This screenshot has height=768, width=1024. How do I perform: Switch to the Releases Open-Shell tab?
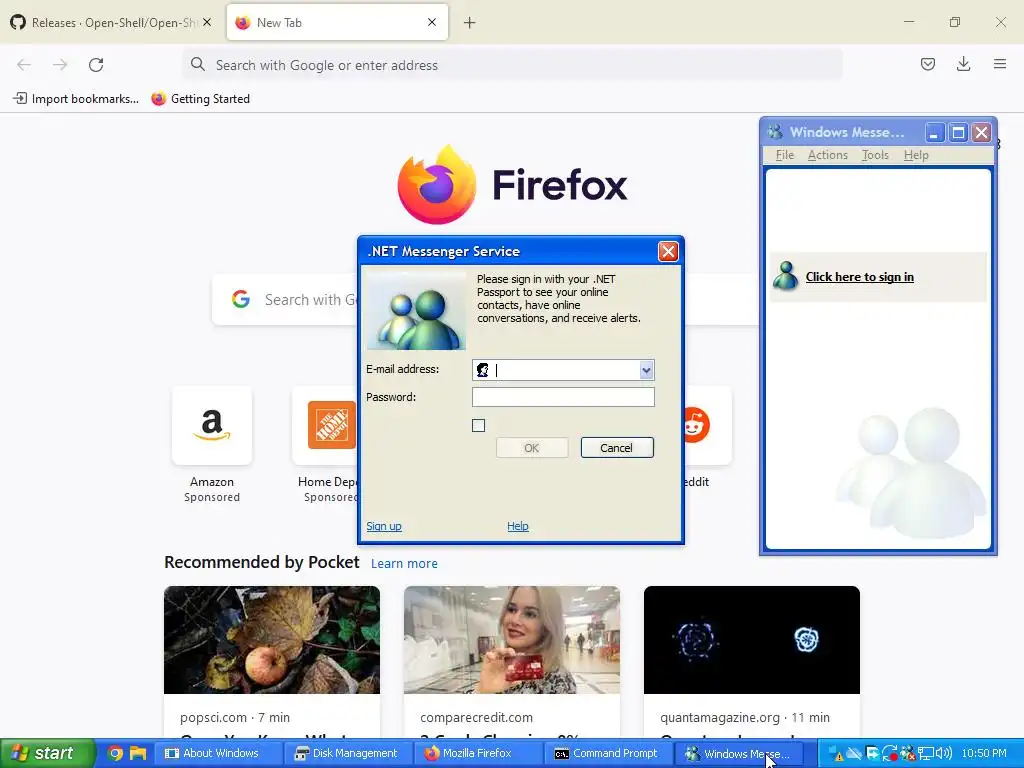click(111, 22)
